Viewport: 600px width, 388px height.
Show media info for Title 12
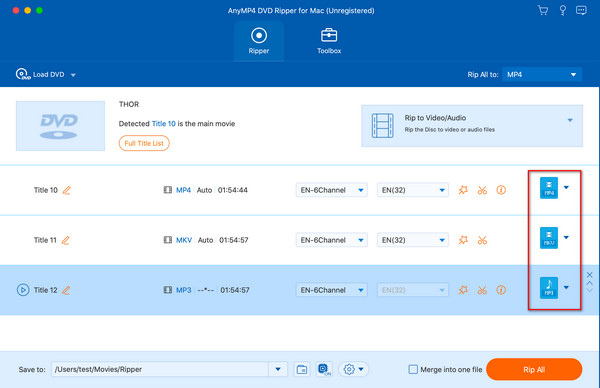(501, 290)
